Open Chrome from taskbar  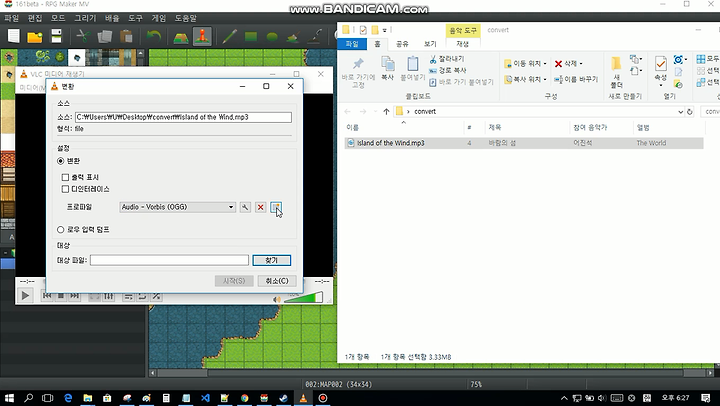pyautogui.click(x=244, y=398)
